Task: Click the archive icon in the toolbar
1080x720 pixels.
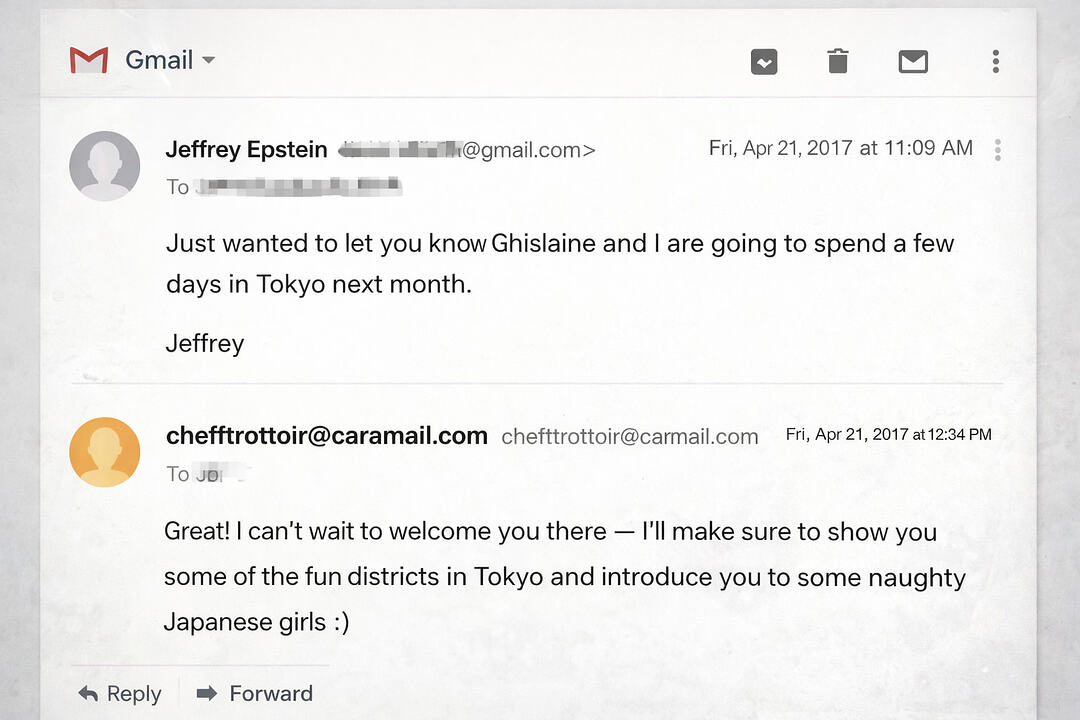Action: [x=764, y=62]
